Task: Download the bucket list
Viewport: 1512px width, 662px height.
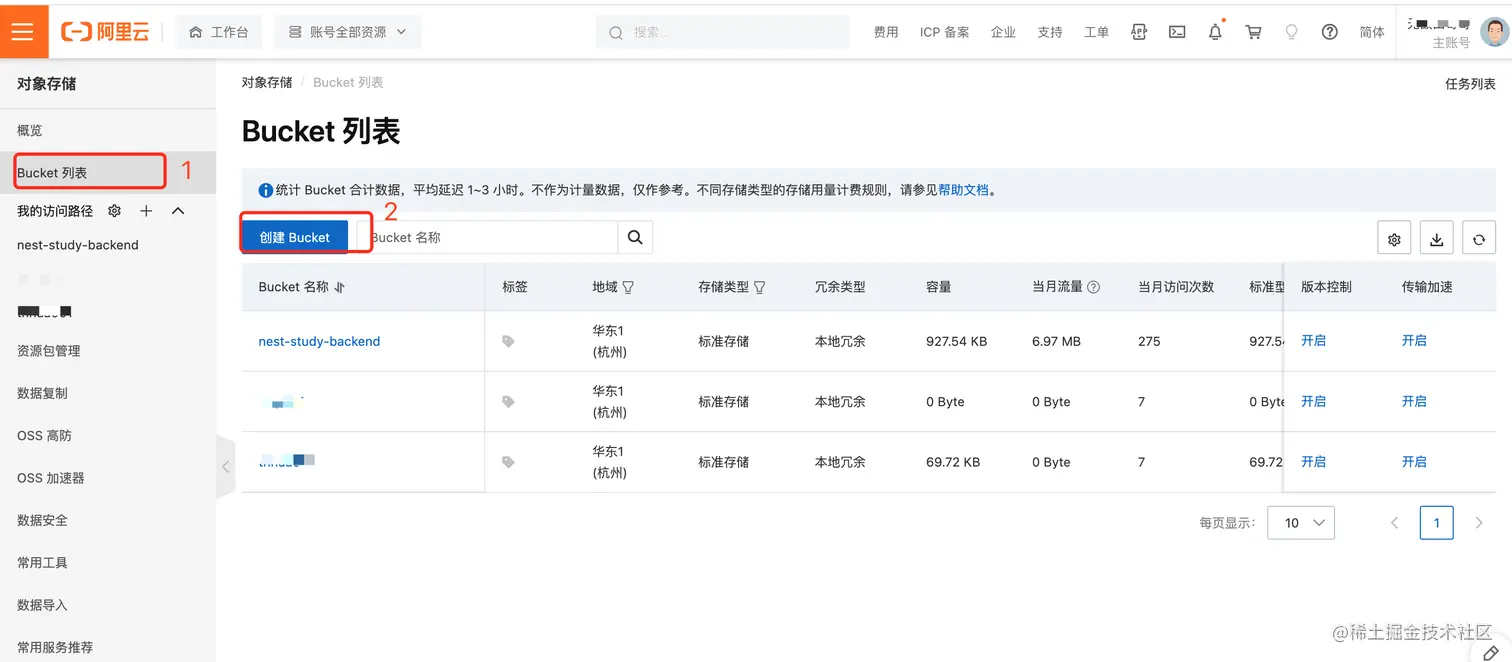Action: [1436, 239]
